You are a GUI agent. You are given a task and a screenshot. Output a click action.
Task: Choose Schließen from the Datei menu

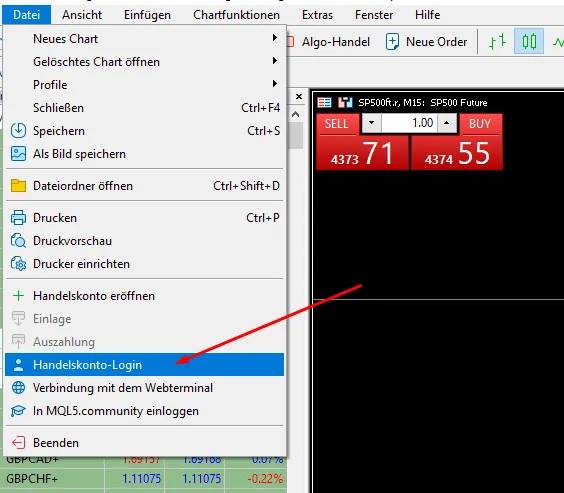point(144,108)
